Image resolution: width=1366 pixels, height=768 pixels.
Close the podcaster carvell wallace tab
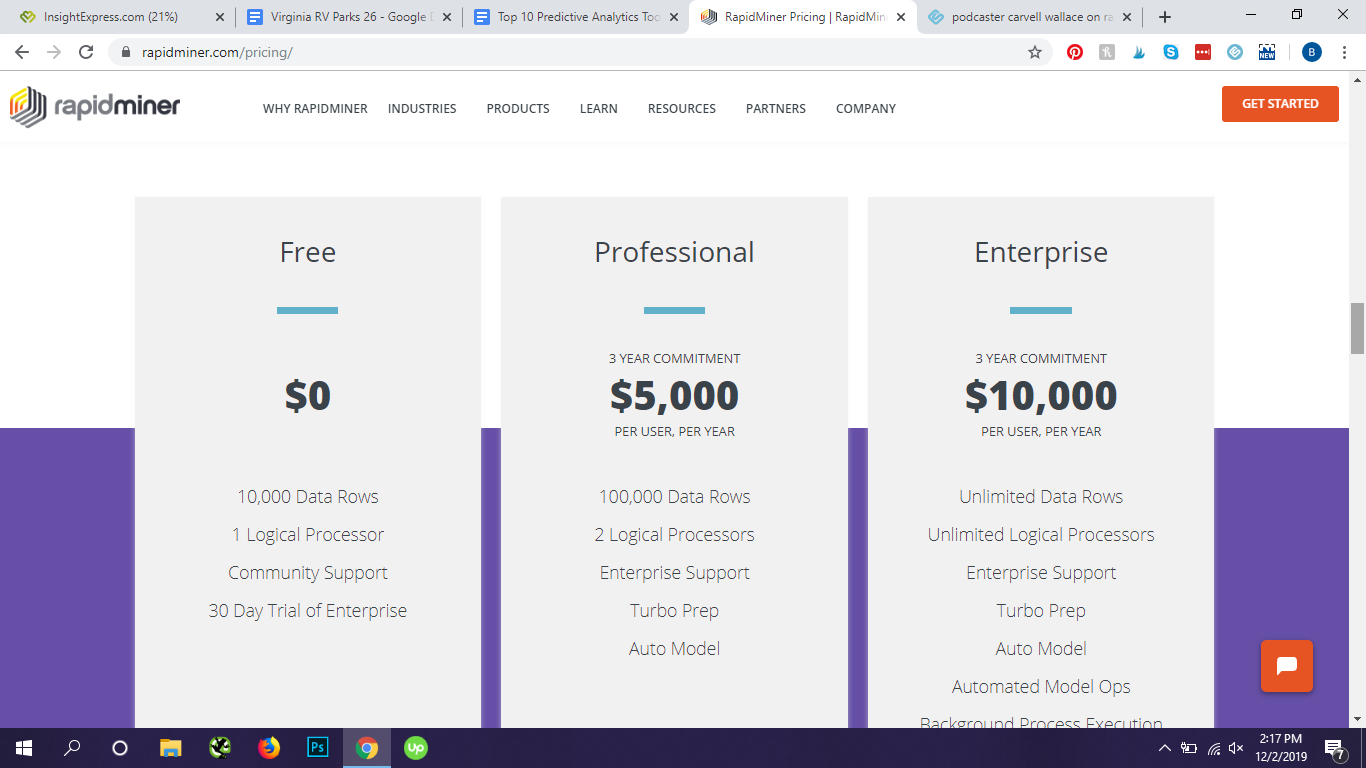coord(1127,17)
